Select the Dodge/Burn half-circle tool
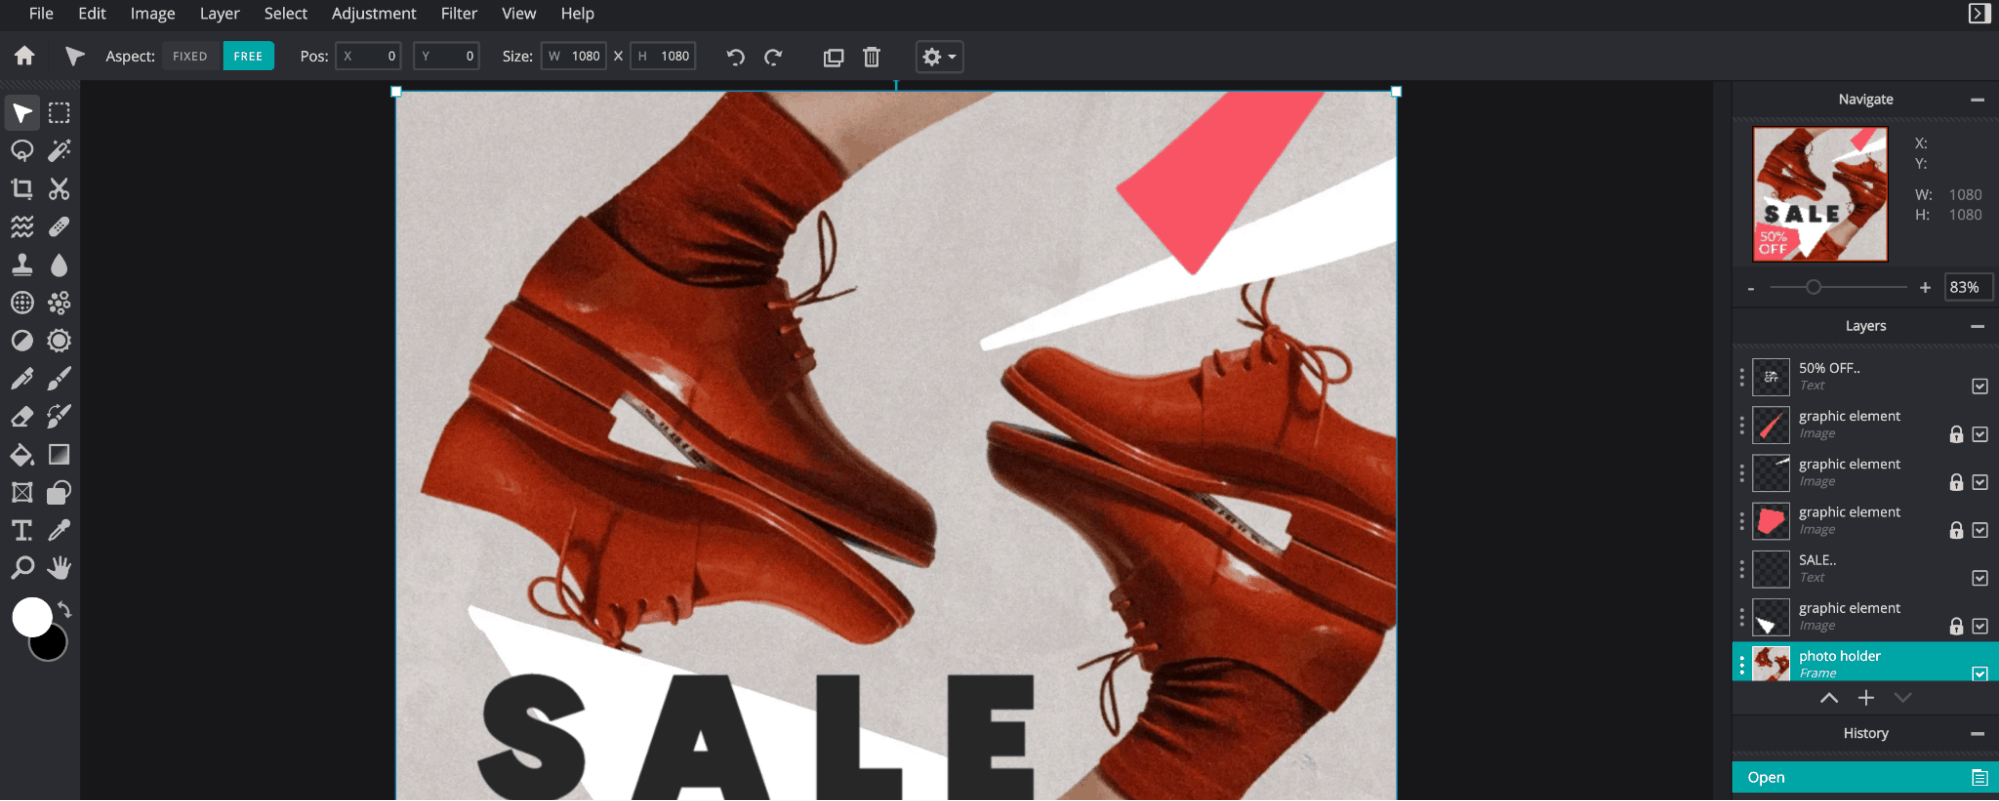Image resolution: width=1999 pixels, height=801 pixels. (x=22, y=341)
